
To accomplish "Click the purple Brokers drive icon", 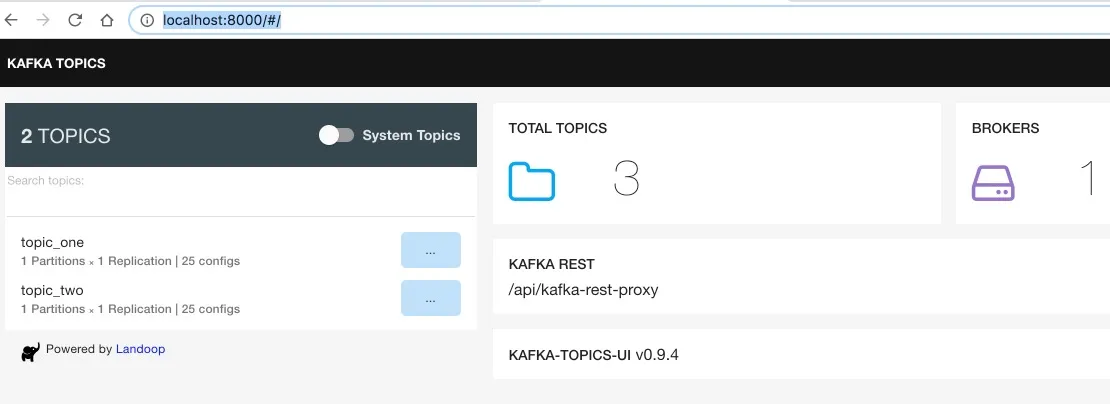I will pyautogui.click(x=993, y=182).
